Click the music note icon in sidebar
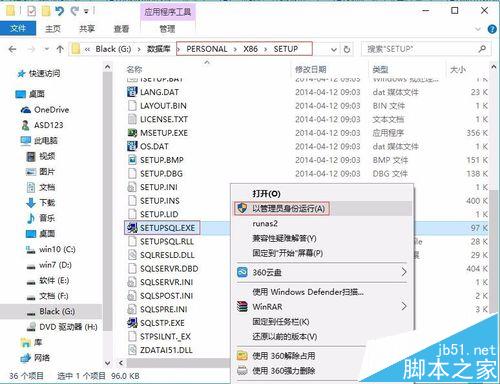 [x=31, y=218]
